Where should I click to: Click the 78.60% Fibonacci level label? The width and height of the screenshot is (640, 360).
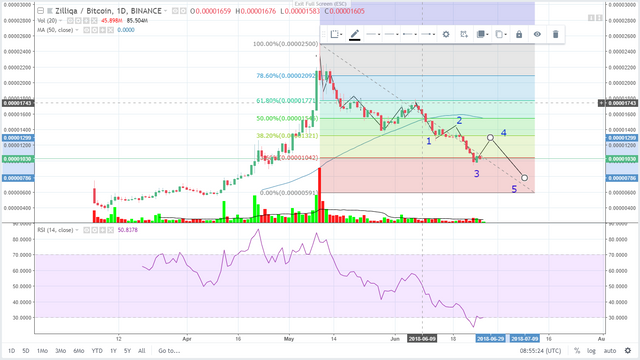[x=287, y=76]
